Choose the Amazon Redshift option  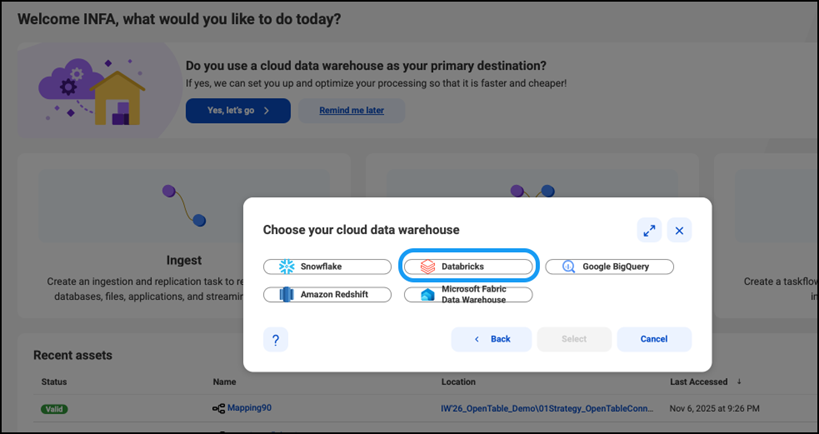tap(327, 295)
